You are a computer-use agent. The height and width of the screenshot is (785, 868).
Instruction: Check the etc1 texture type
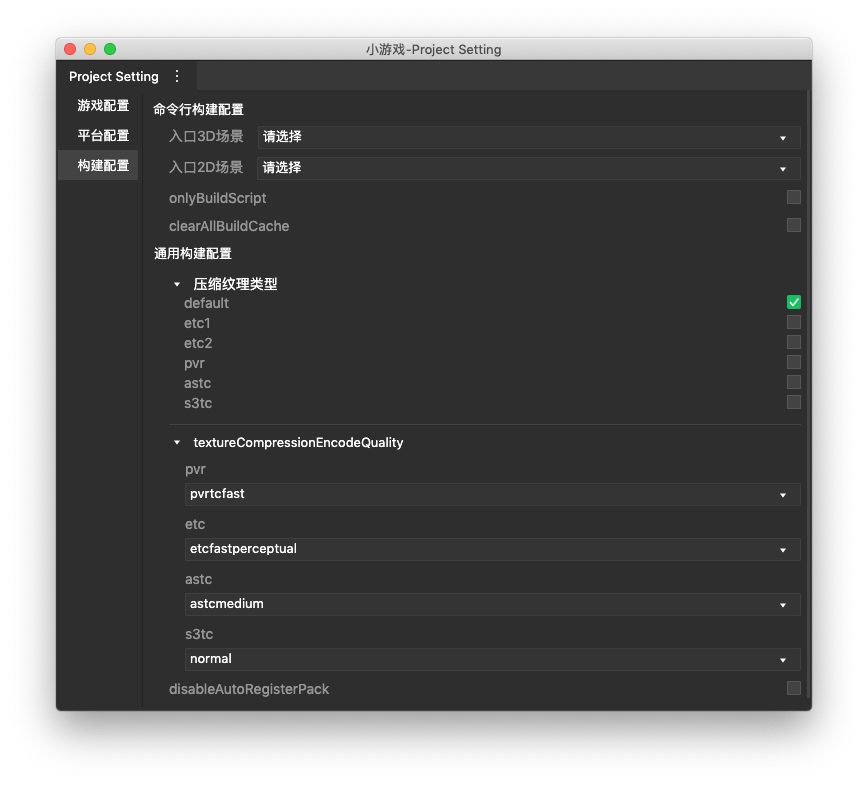[x=793, y=322]
